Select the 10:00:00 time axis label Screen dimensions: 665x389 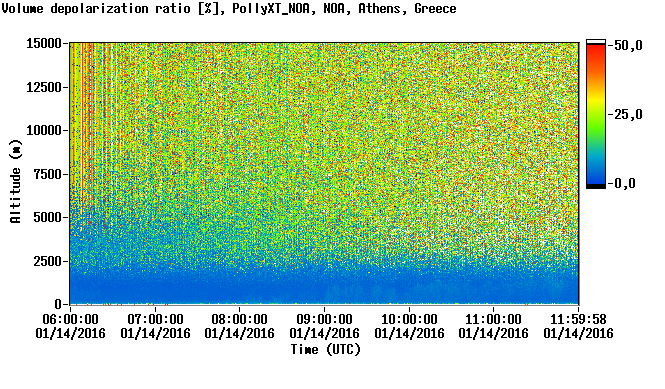point(409,319)
